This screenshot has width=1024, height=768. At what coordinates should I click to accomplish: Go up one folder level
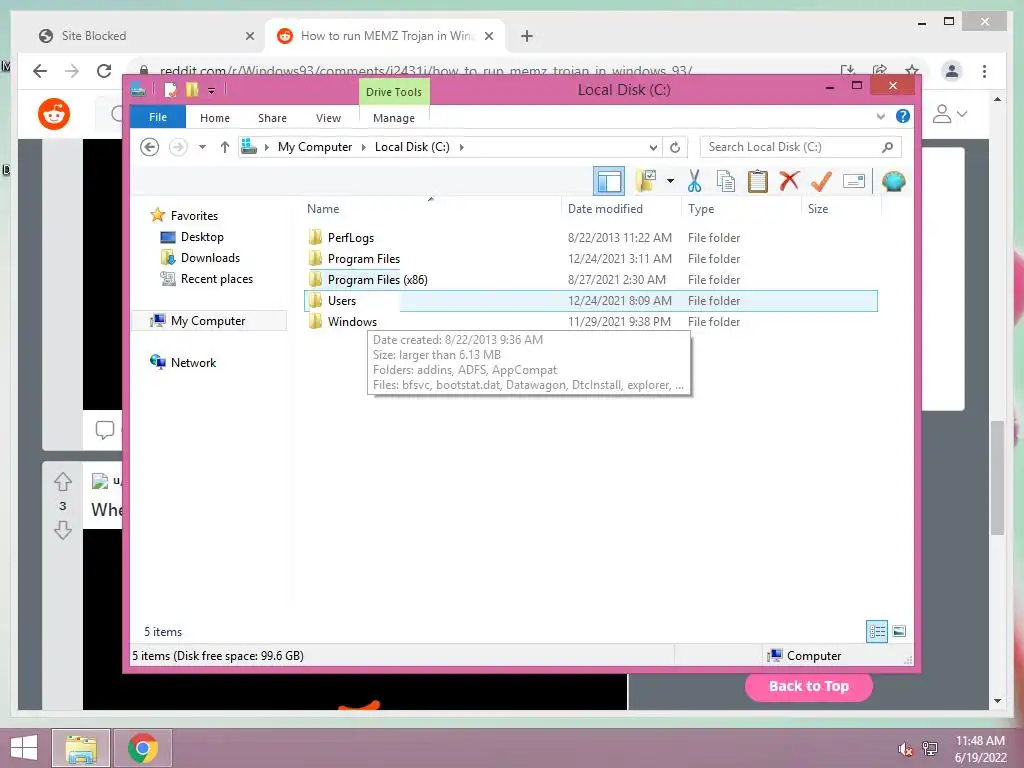(x=225, y=147)
